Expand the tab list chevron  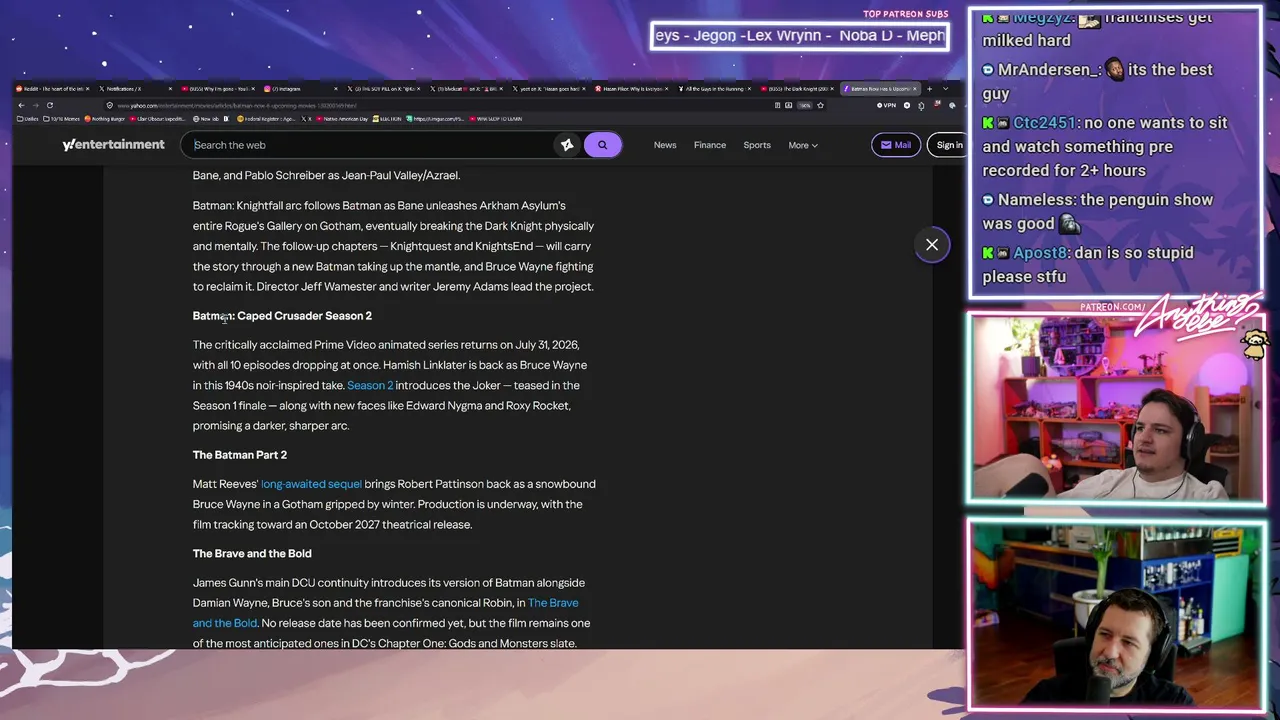click(x=945, y=89)
